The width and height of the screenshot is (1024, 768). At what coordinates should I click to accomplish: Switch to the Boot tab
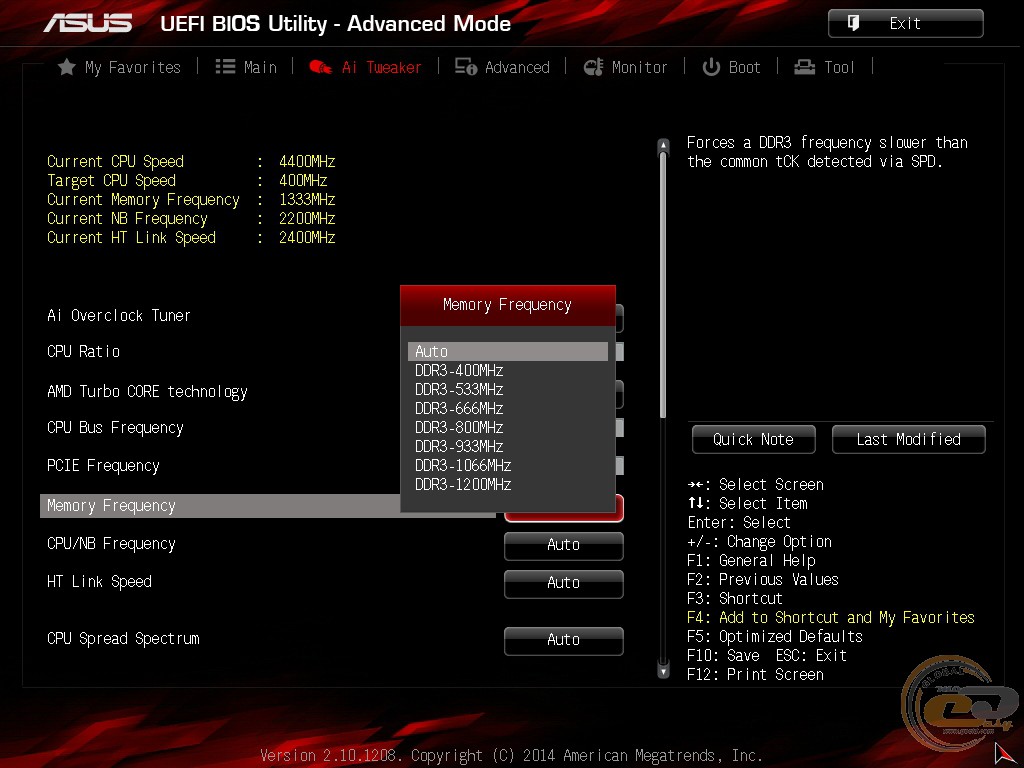coord(731,67)
